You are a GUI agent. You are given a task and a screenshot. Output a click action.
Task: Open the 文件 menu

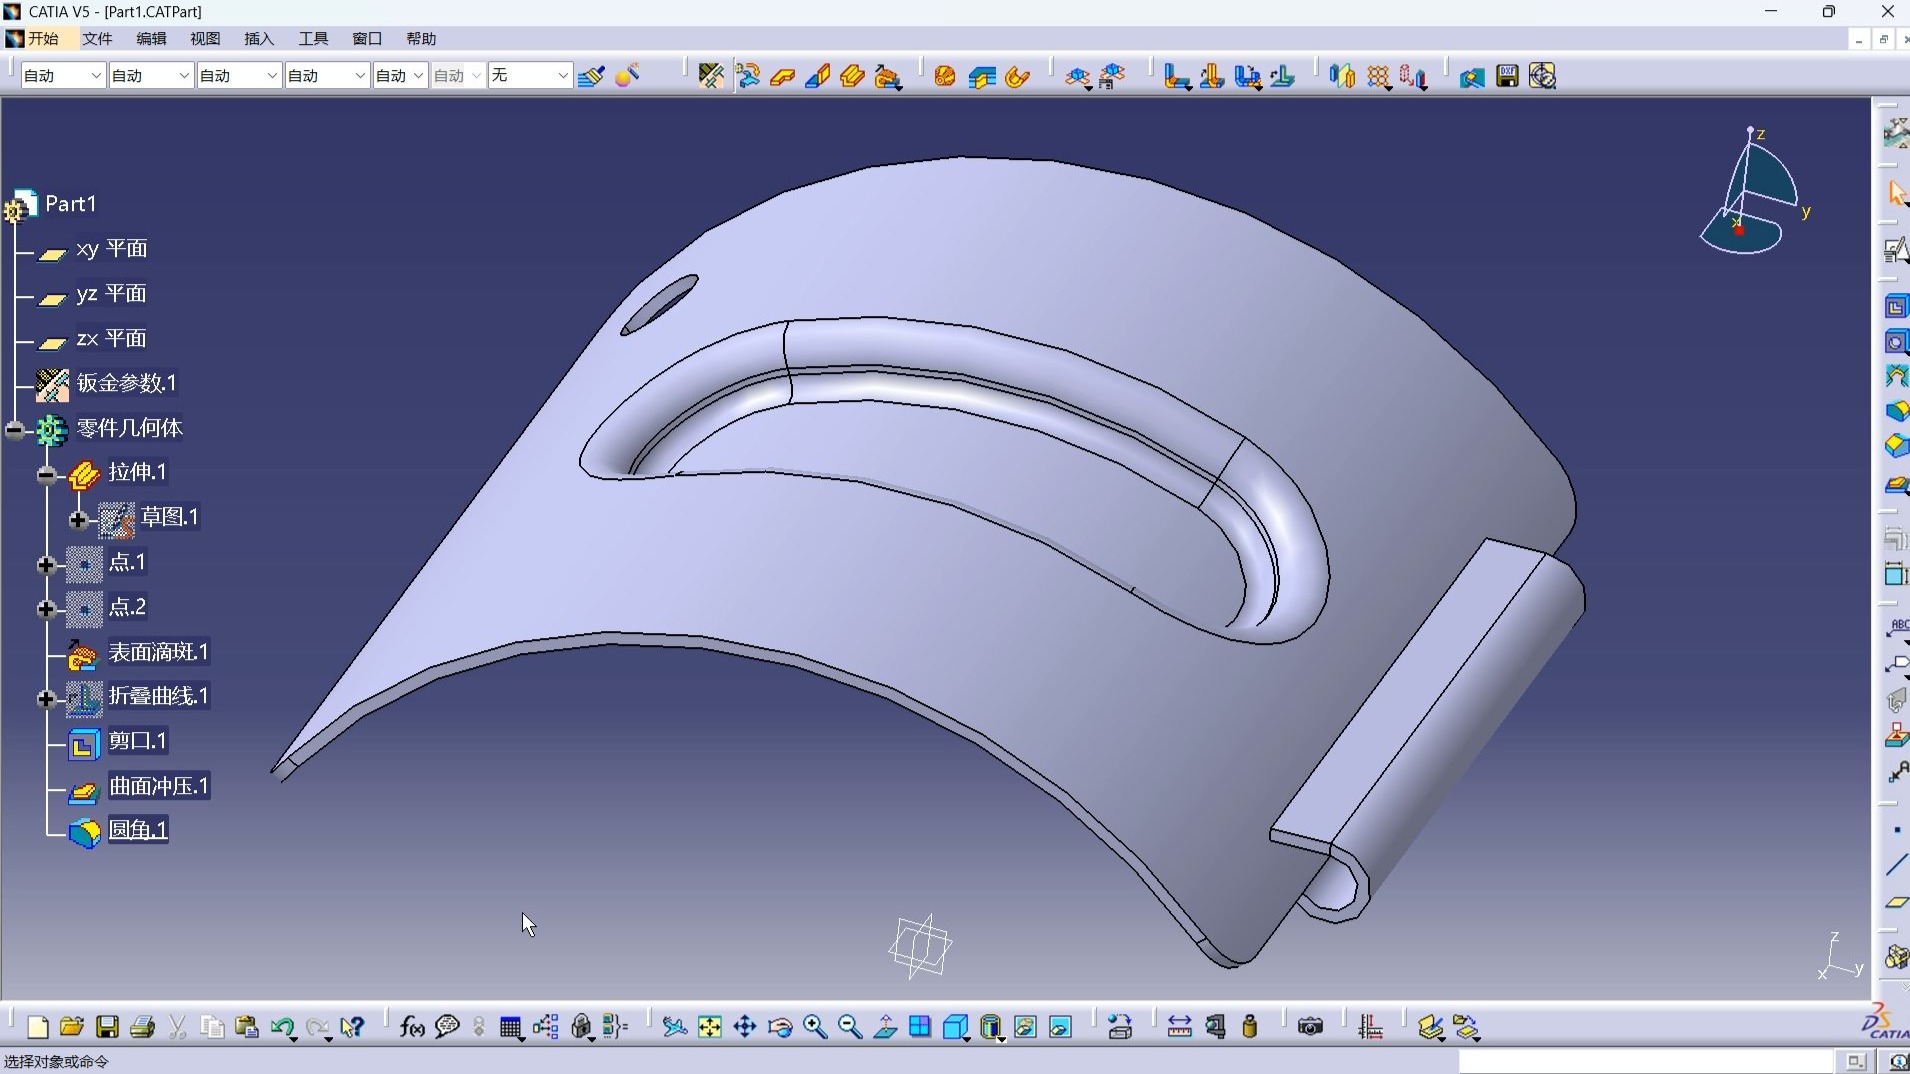pos(97,38)
